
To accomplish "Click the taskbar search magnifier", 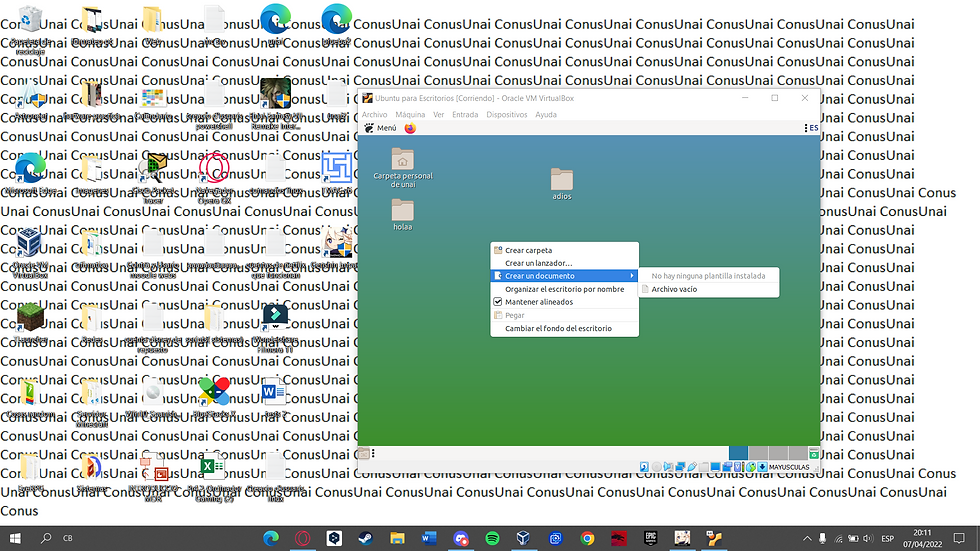I will click(46, 538).
